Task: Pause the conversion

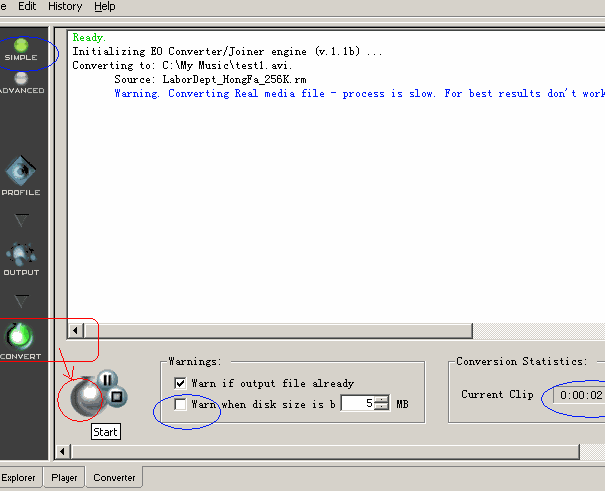Action: pyautogui.click(x=108, y=380)
